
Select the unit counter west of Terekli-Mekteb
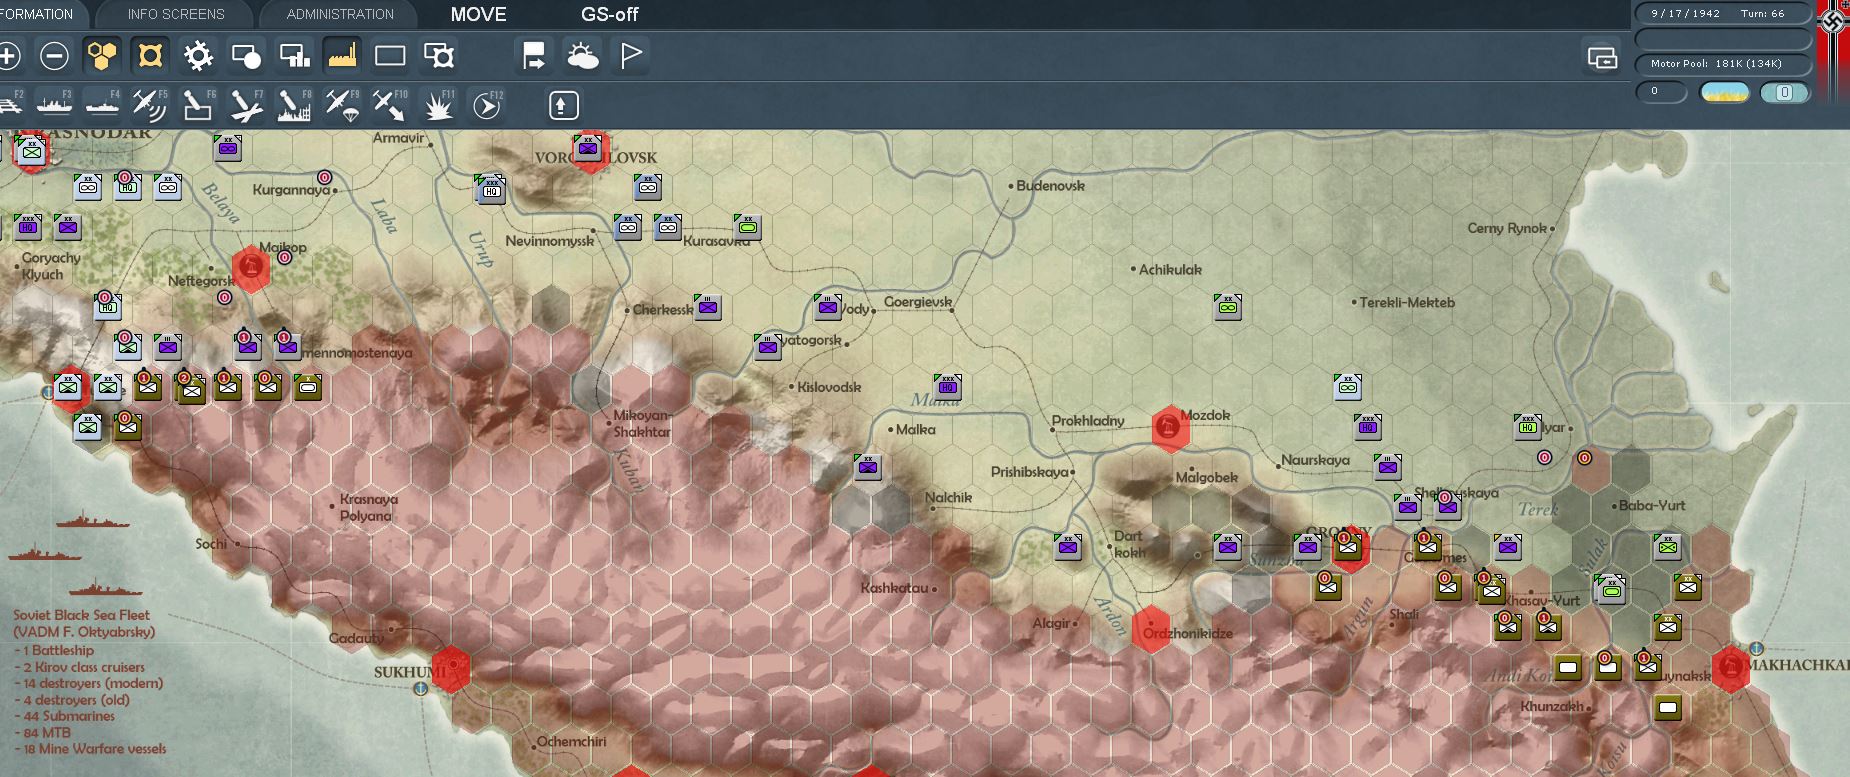(x=1228, y=307)
